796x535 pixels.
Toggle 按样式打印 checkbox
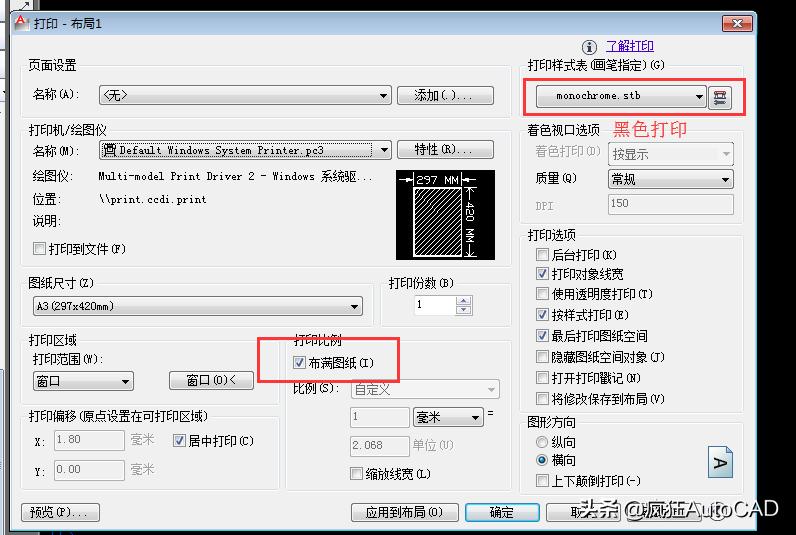(542, 315)
